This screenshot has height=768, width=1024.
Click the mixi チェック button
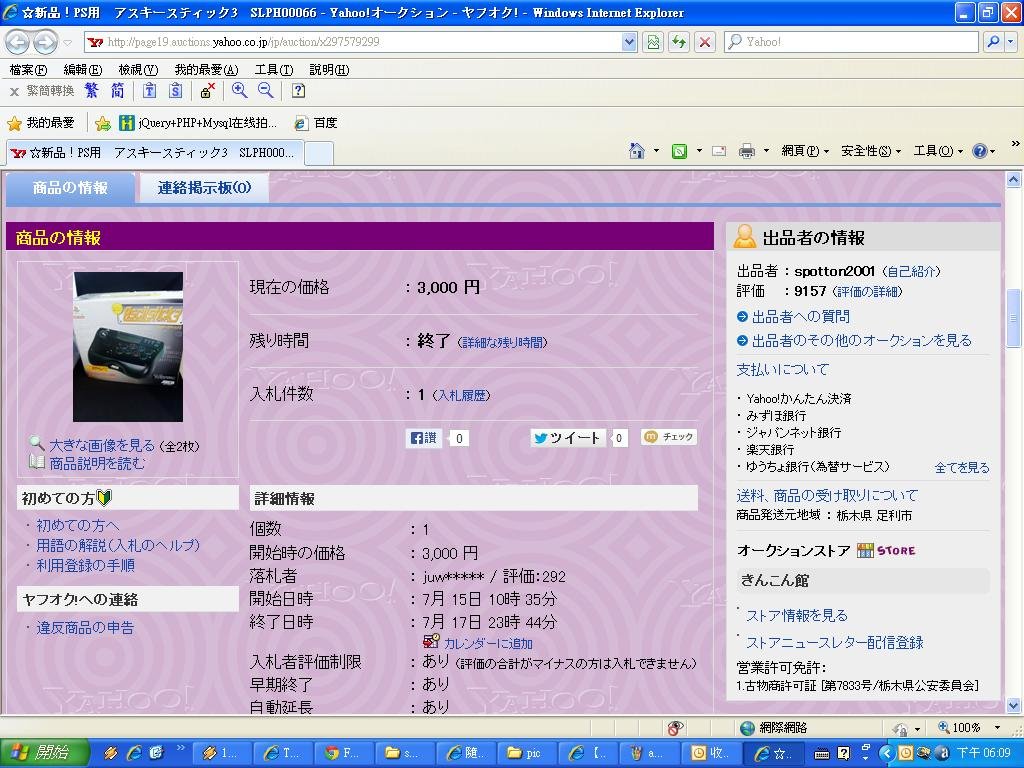[x=669, y=437]
